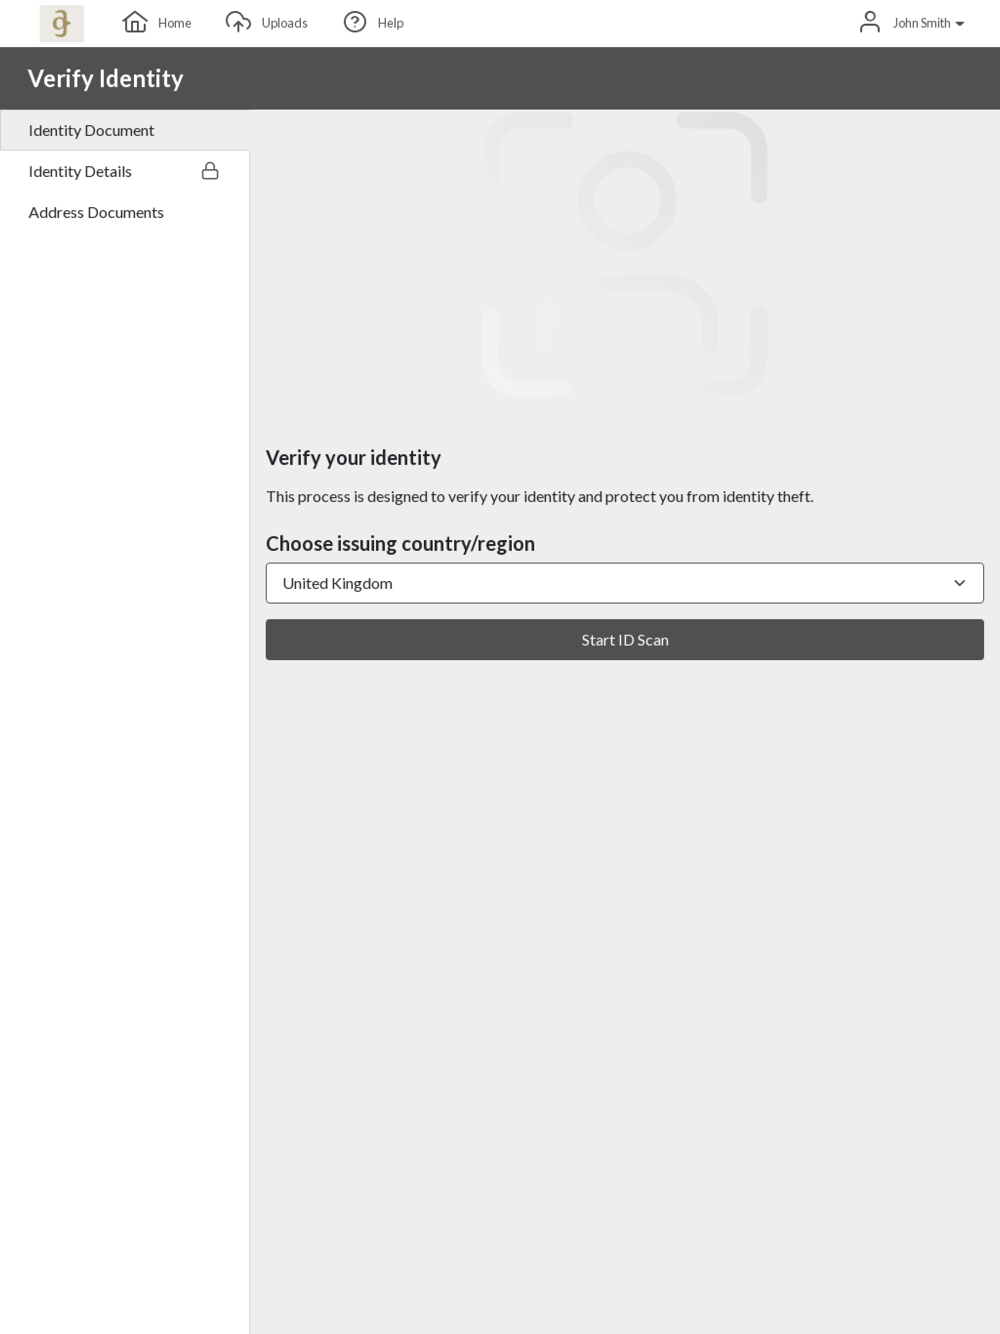Open the United Kingdom country selector
The image size is (1000, 1334).
point(625,583)
